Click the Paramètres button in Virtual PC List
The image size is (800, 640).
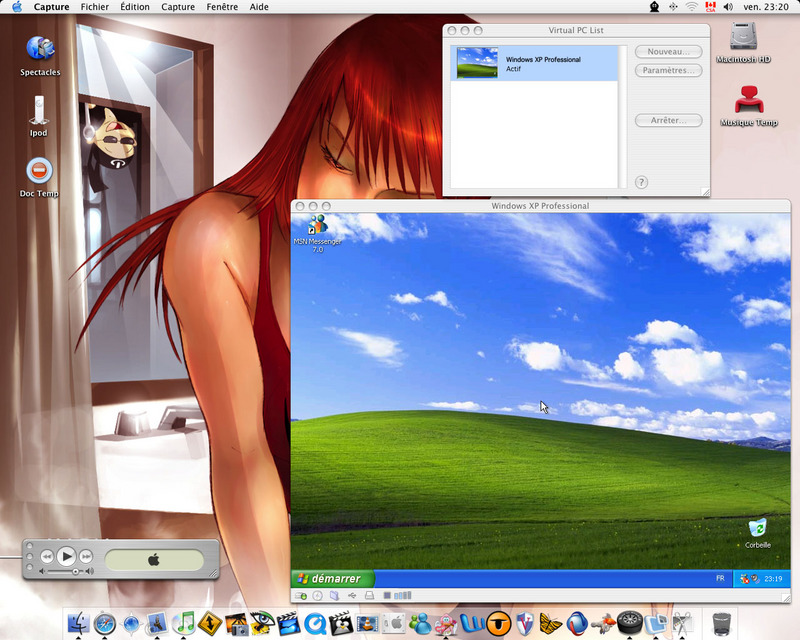(668, 70)
